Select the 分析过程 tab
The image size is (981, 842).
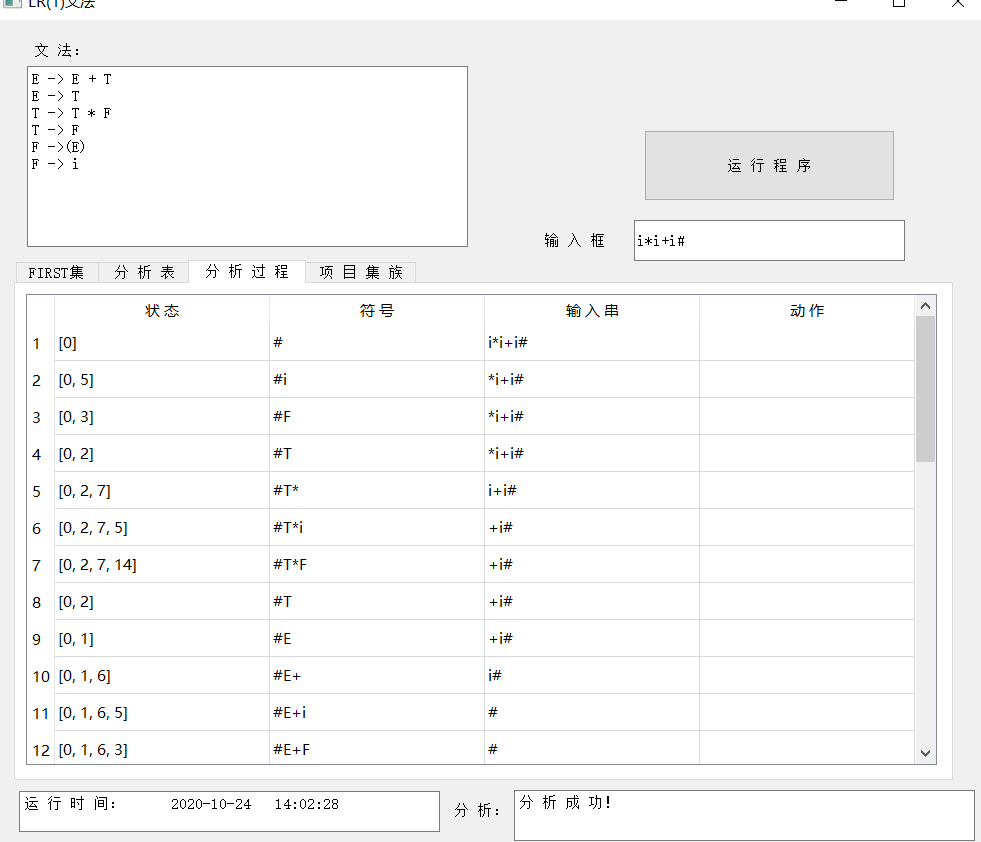pos(246,271)
